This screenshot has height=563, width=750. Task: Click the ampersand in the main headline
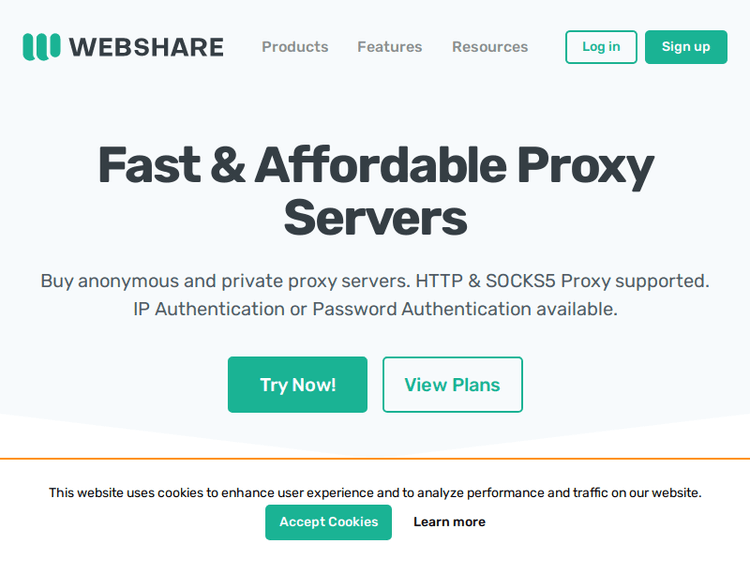click(228, 166)
